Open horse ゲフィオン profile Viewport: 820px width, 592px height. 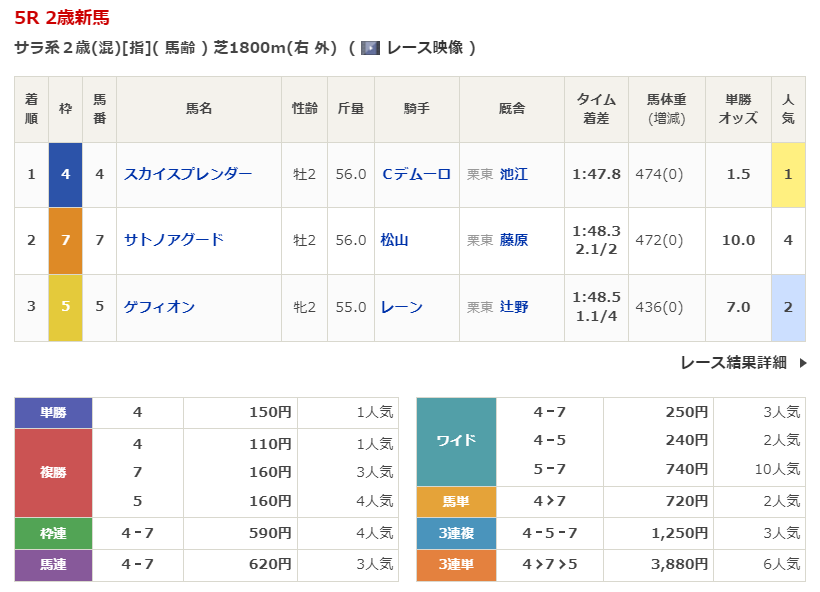click(160, 307)
